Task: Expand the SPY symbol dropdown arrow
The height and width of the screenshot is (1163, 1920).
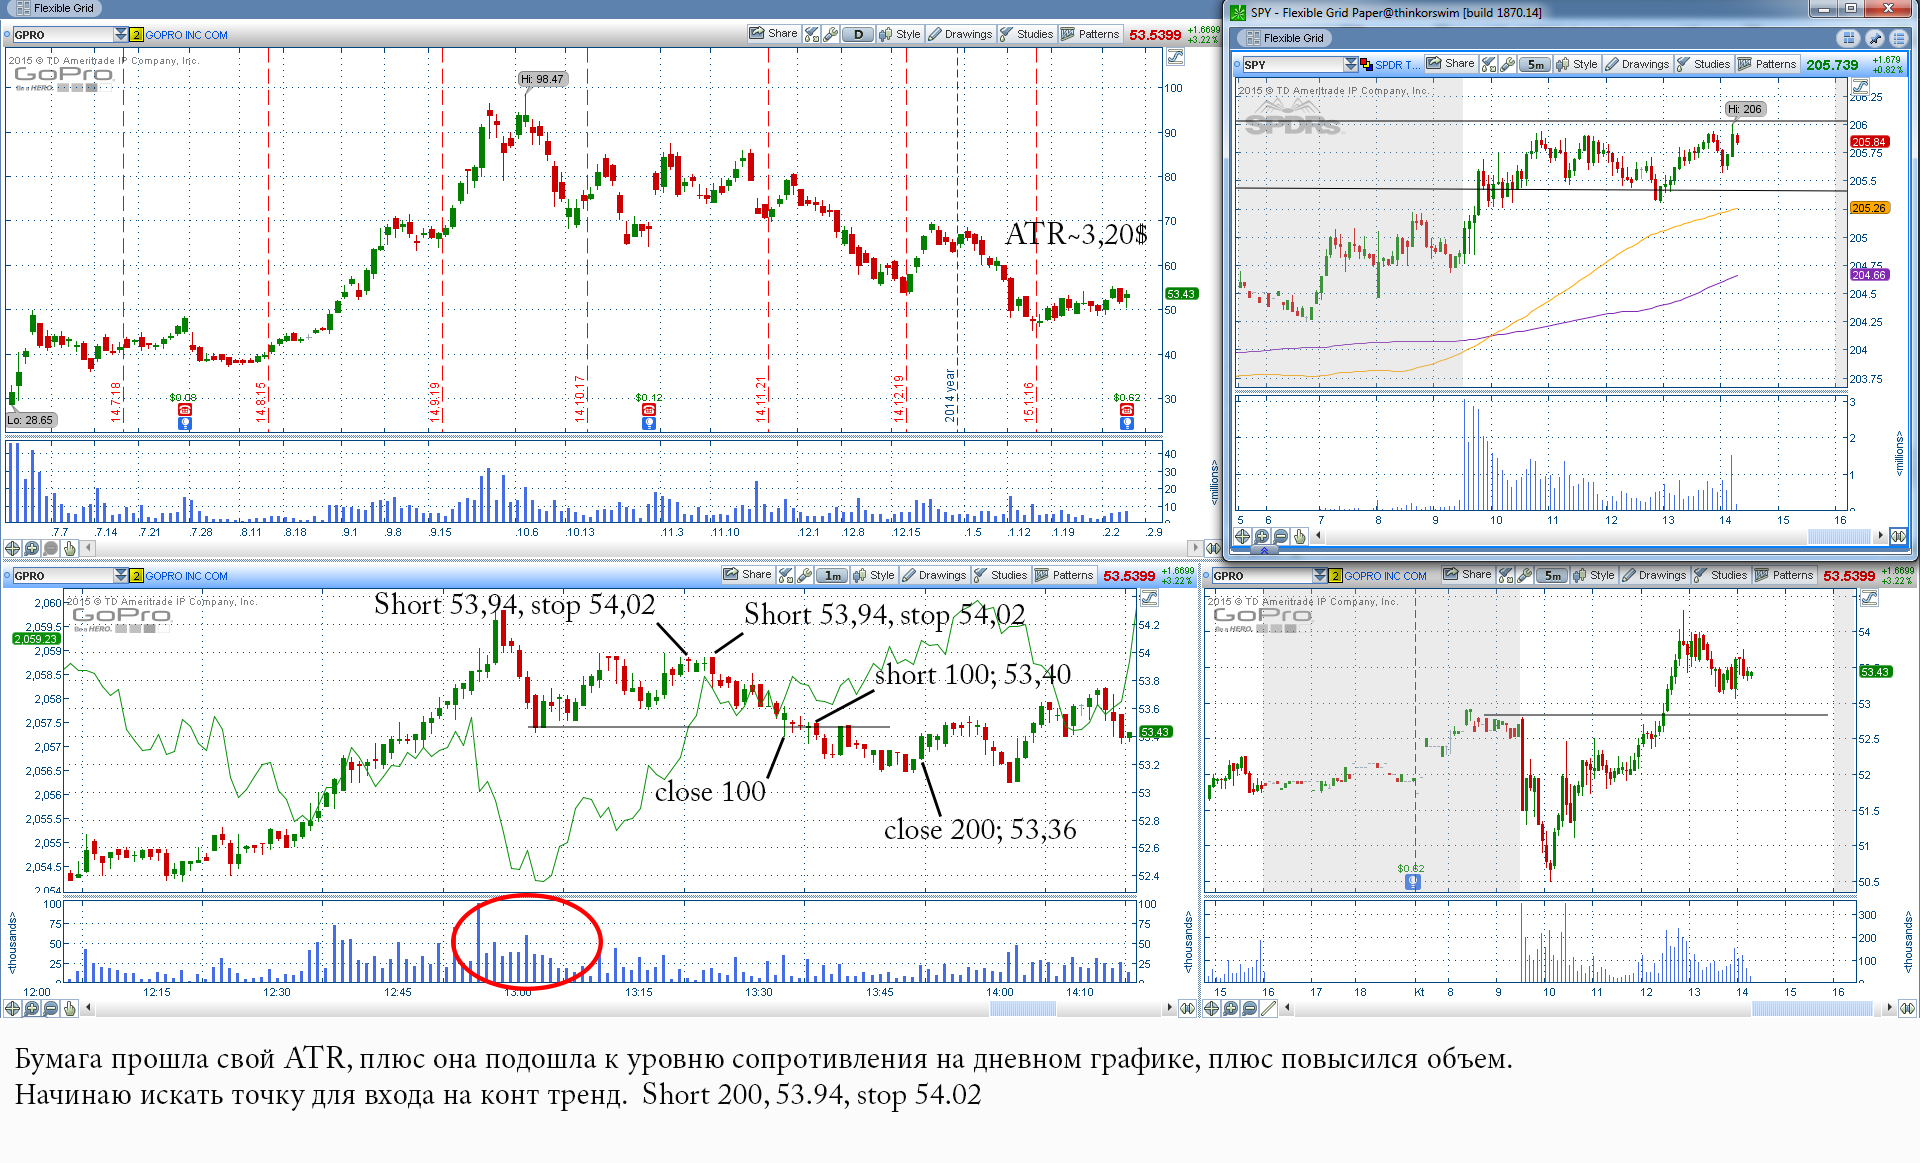Action: [x=1351, y=64]
